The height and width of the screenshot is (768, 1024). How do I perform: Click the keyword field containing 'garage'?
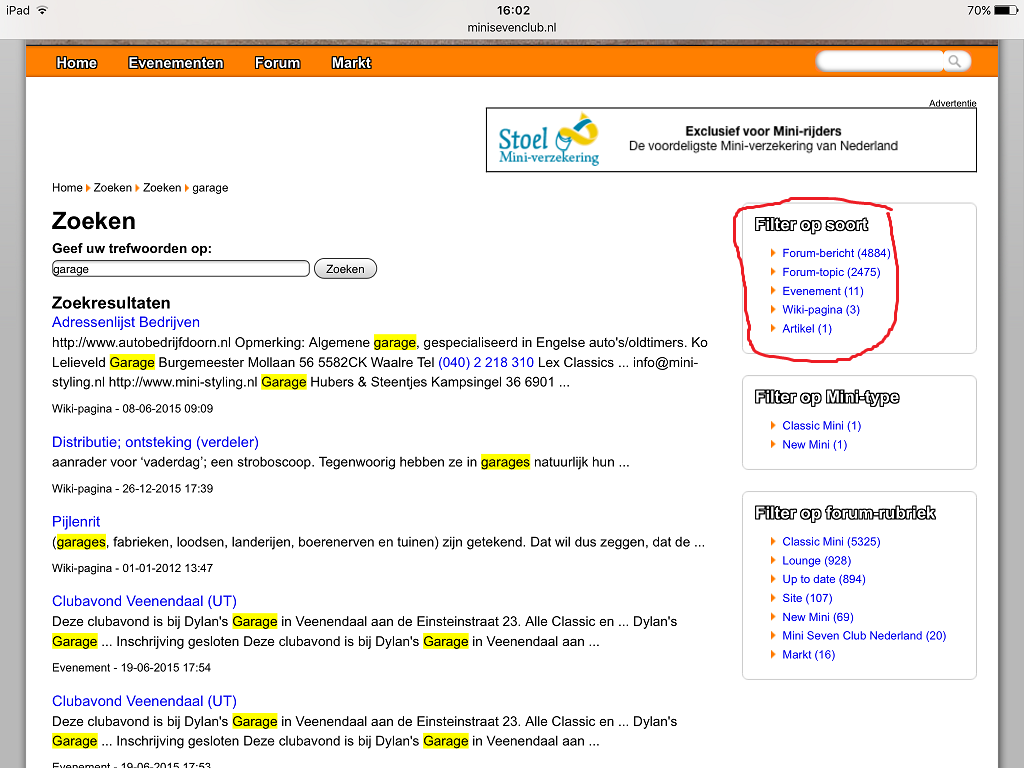tap(180, 269)
